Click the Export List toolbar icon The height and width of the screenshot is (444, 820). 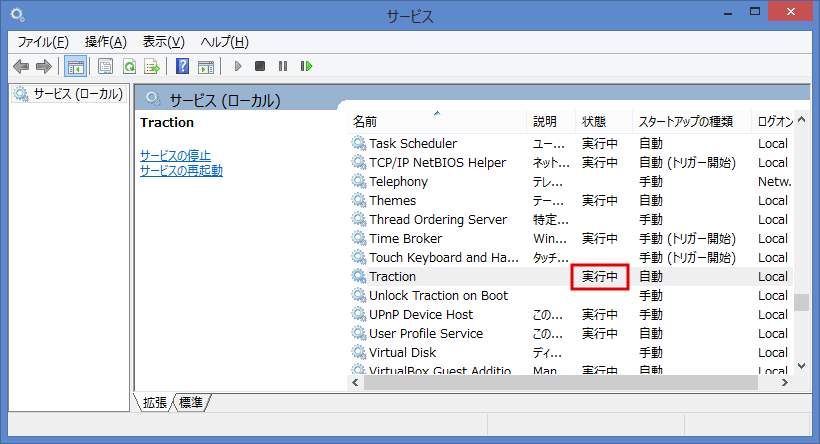pos(152,66)
